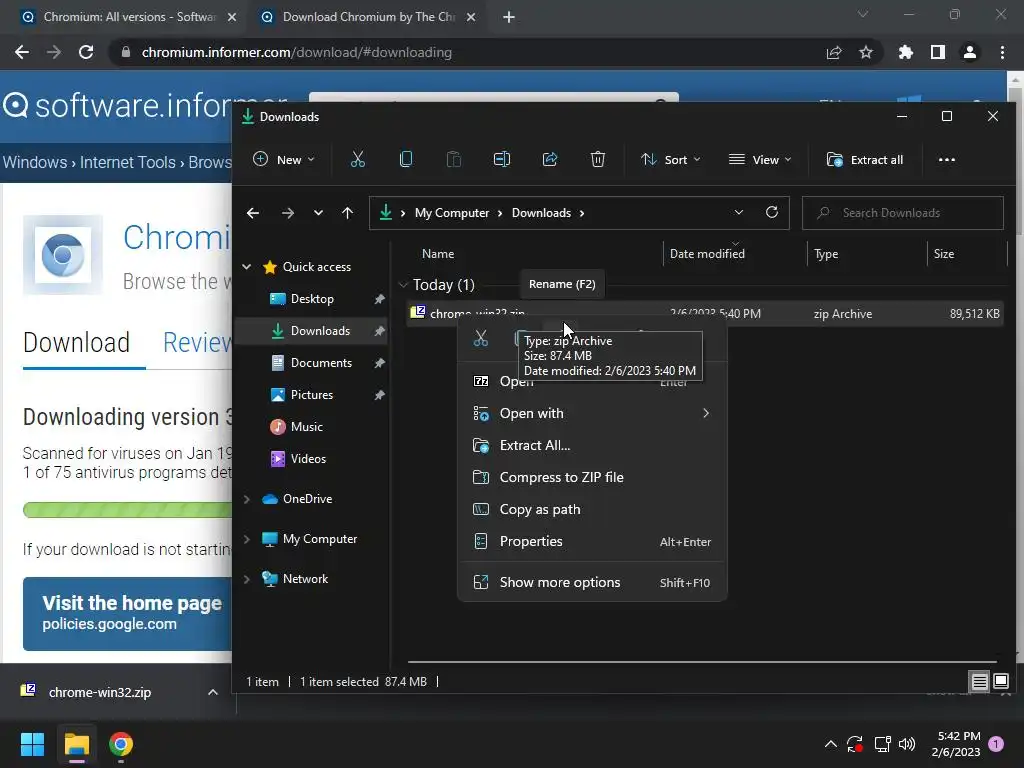Expand Network tree node
This screenshot has width=1024, height=768.
247,579
